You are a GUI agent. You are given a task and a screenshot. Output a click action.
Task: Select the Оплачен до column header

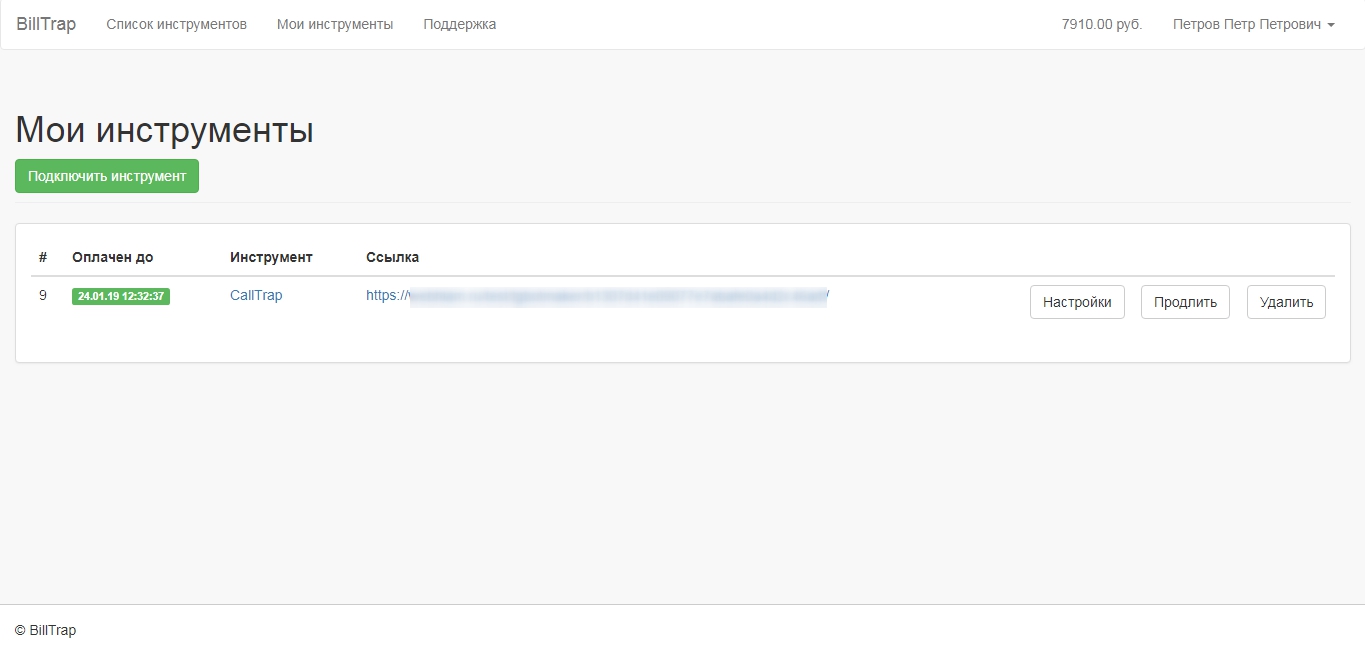tap(113, 257)
